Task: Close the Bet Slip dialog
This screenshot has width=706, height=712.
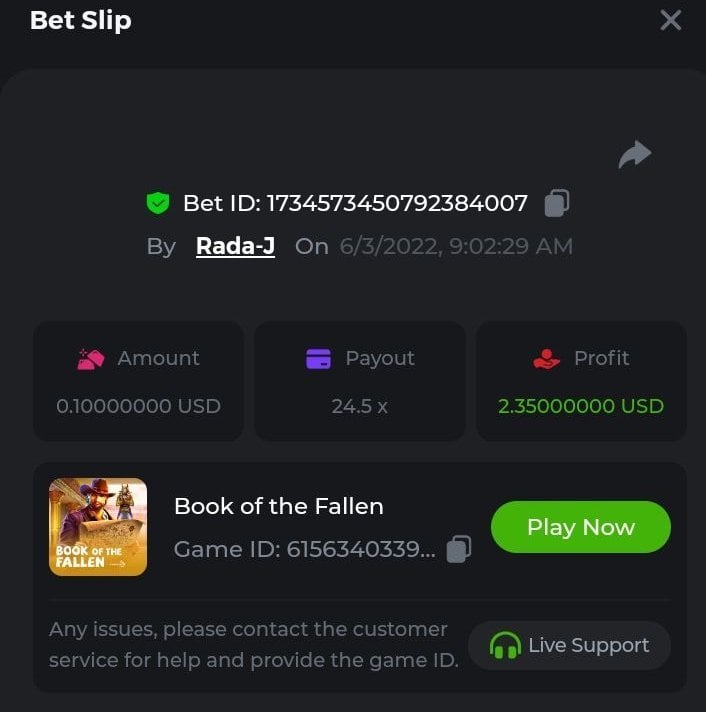Action: (670, 20)
